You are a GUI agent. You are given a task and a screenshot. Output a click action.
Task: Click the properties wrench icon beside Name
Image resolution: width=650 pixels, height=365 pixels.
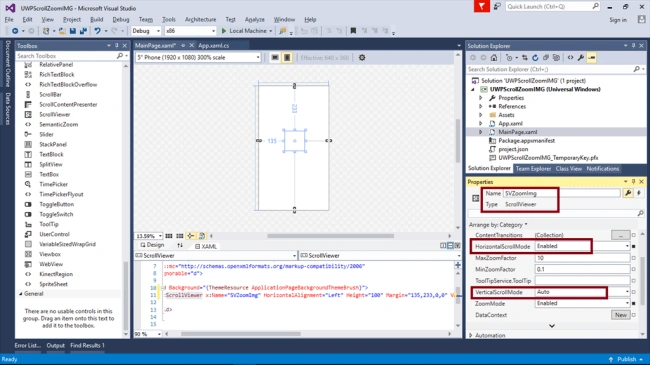[628, 193]
